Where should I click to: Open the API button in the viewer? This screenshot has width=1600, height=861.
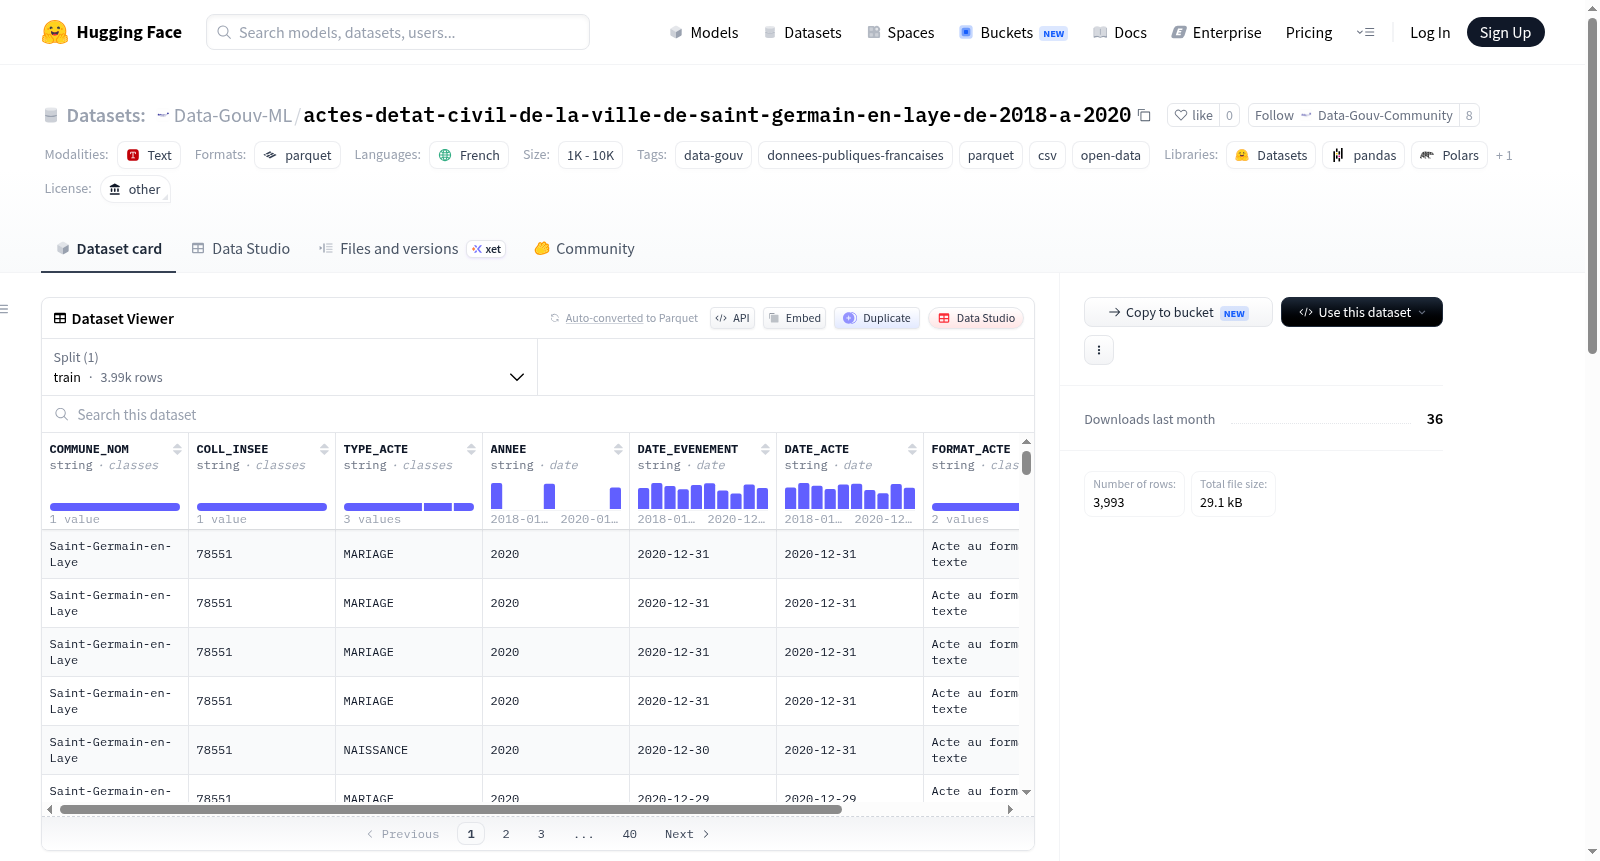click(x=732, y=318)
